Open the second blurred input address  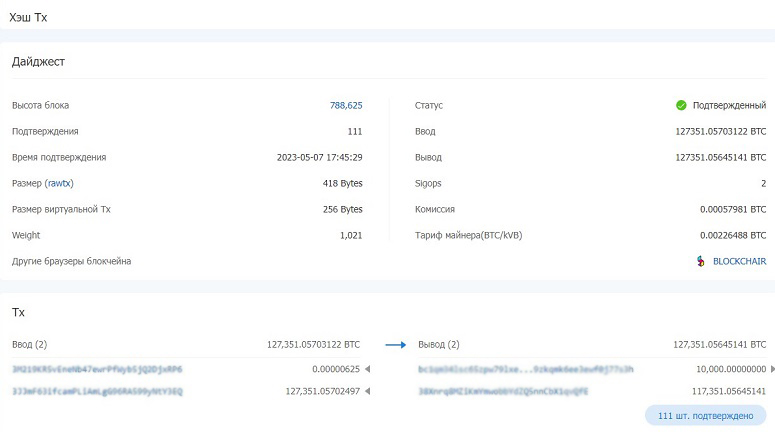pos(97,391)
